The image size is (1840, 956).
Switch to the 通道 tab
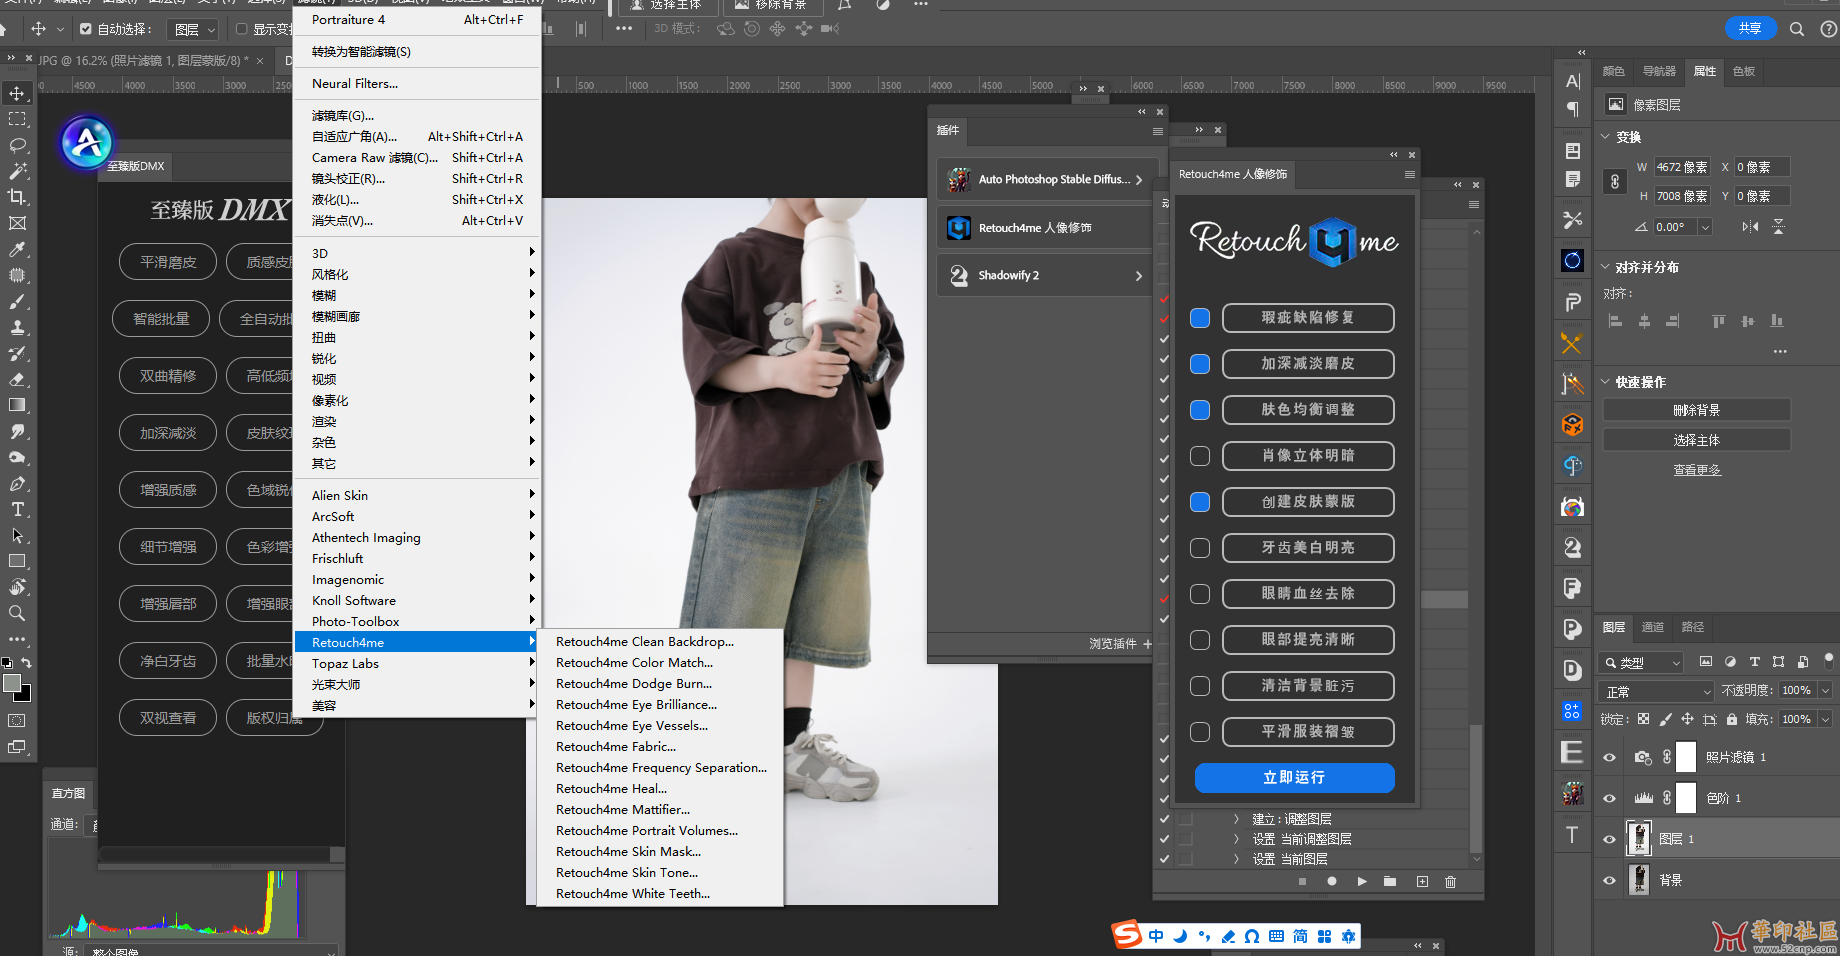point(1653,627)
